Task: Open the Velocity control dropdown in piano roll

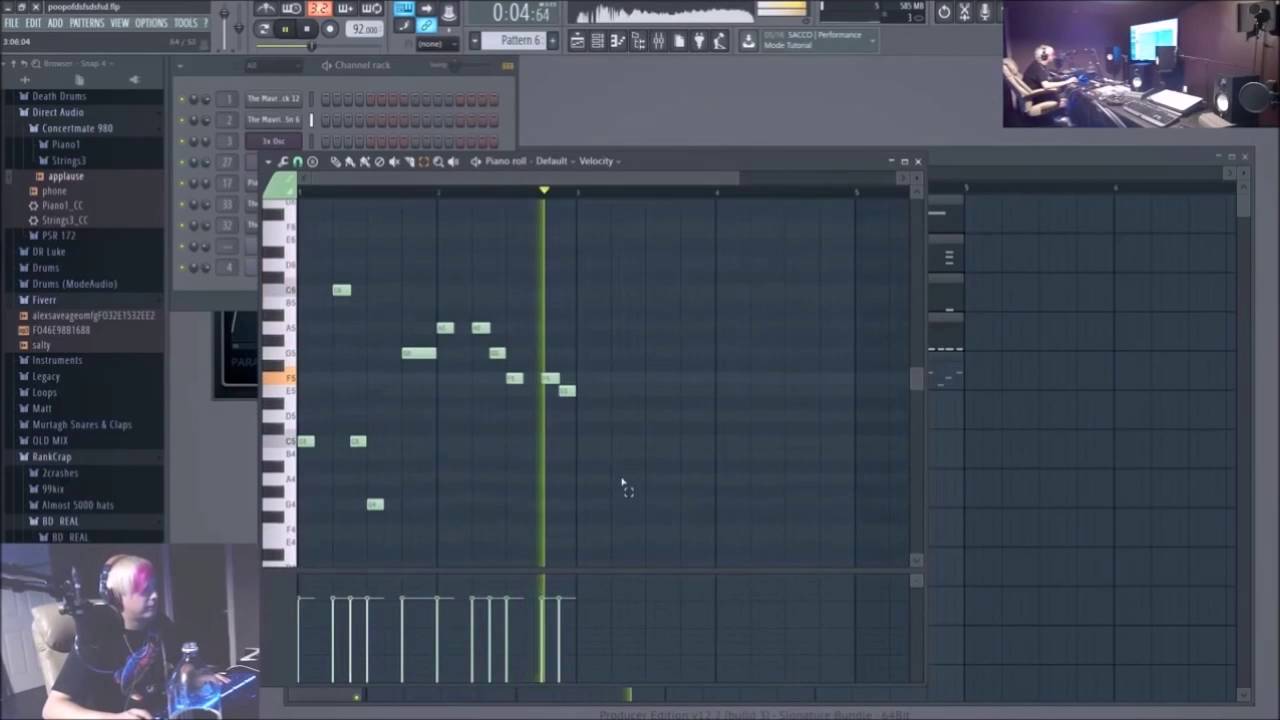Action: tap(599, 161)
